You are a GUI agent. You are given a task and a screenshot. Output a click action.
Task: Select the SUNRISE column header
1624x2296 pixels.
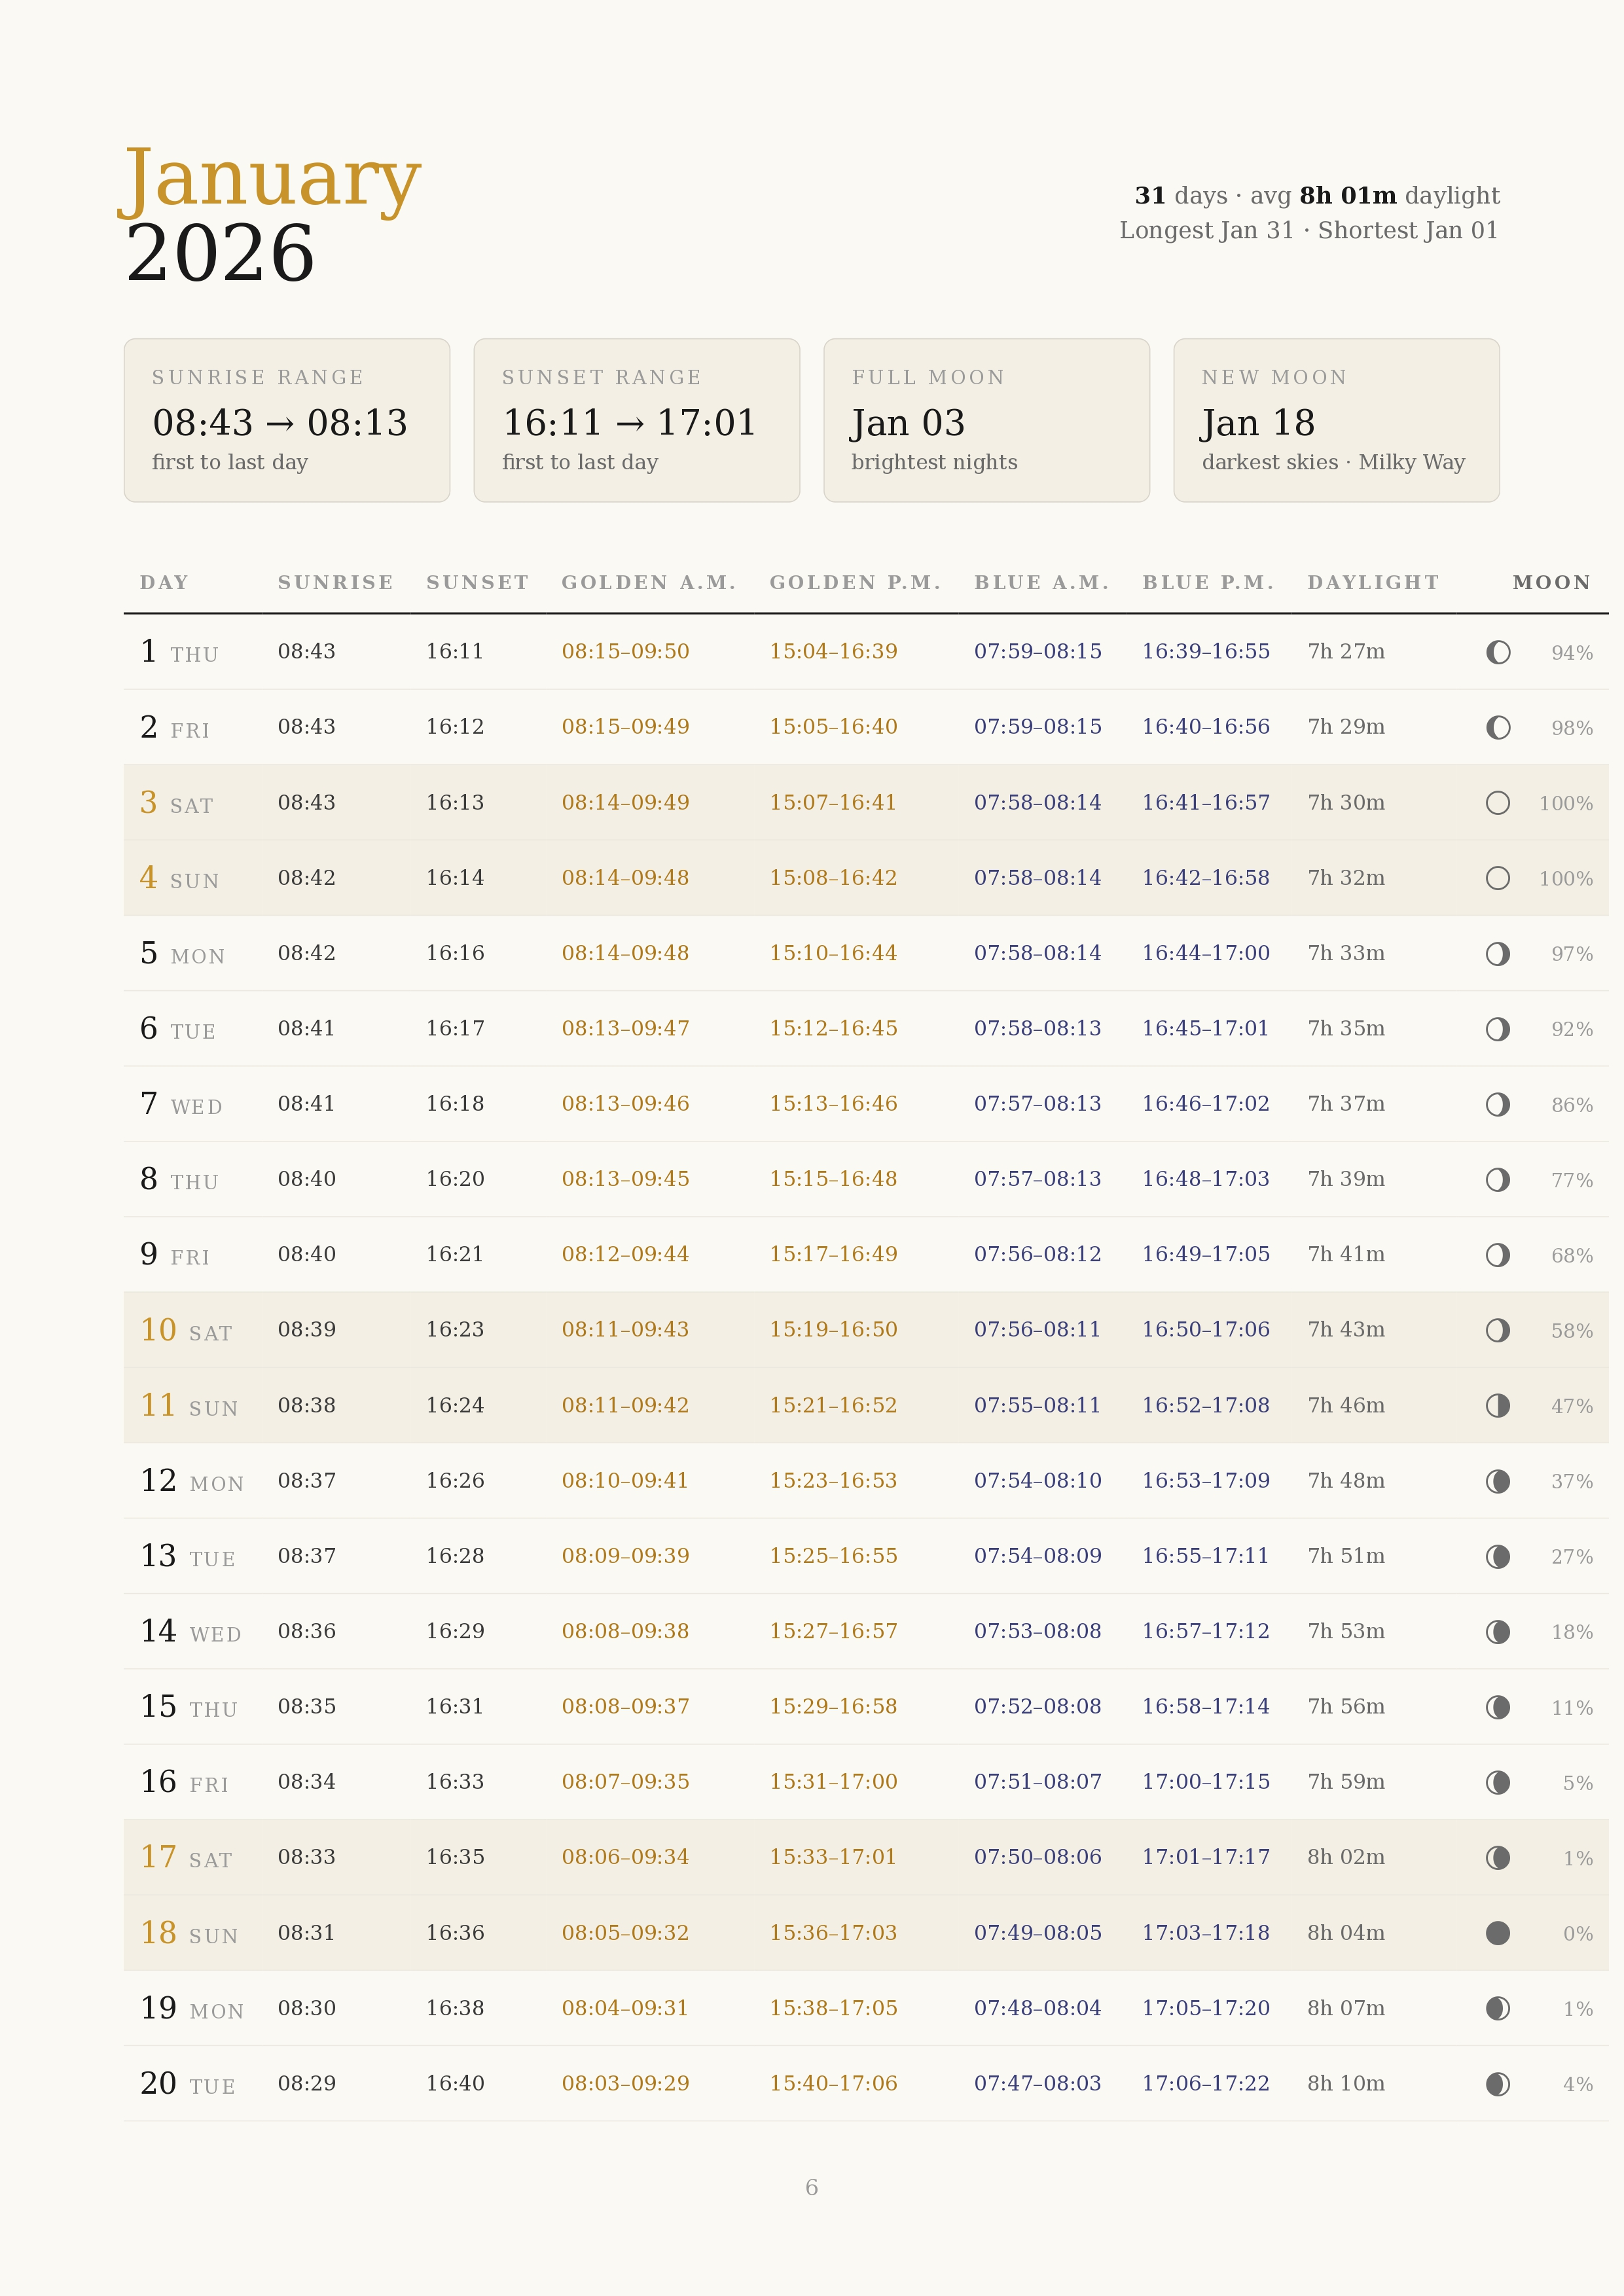coord(336,581)
